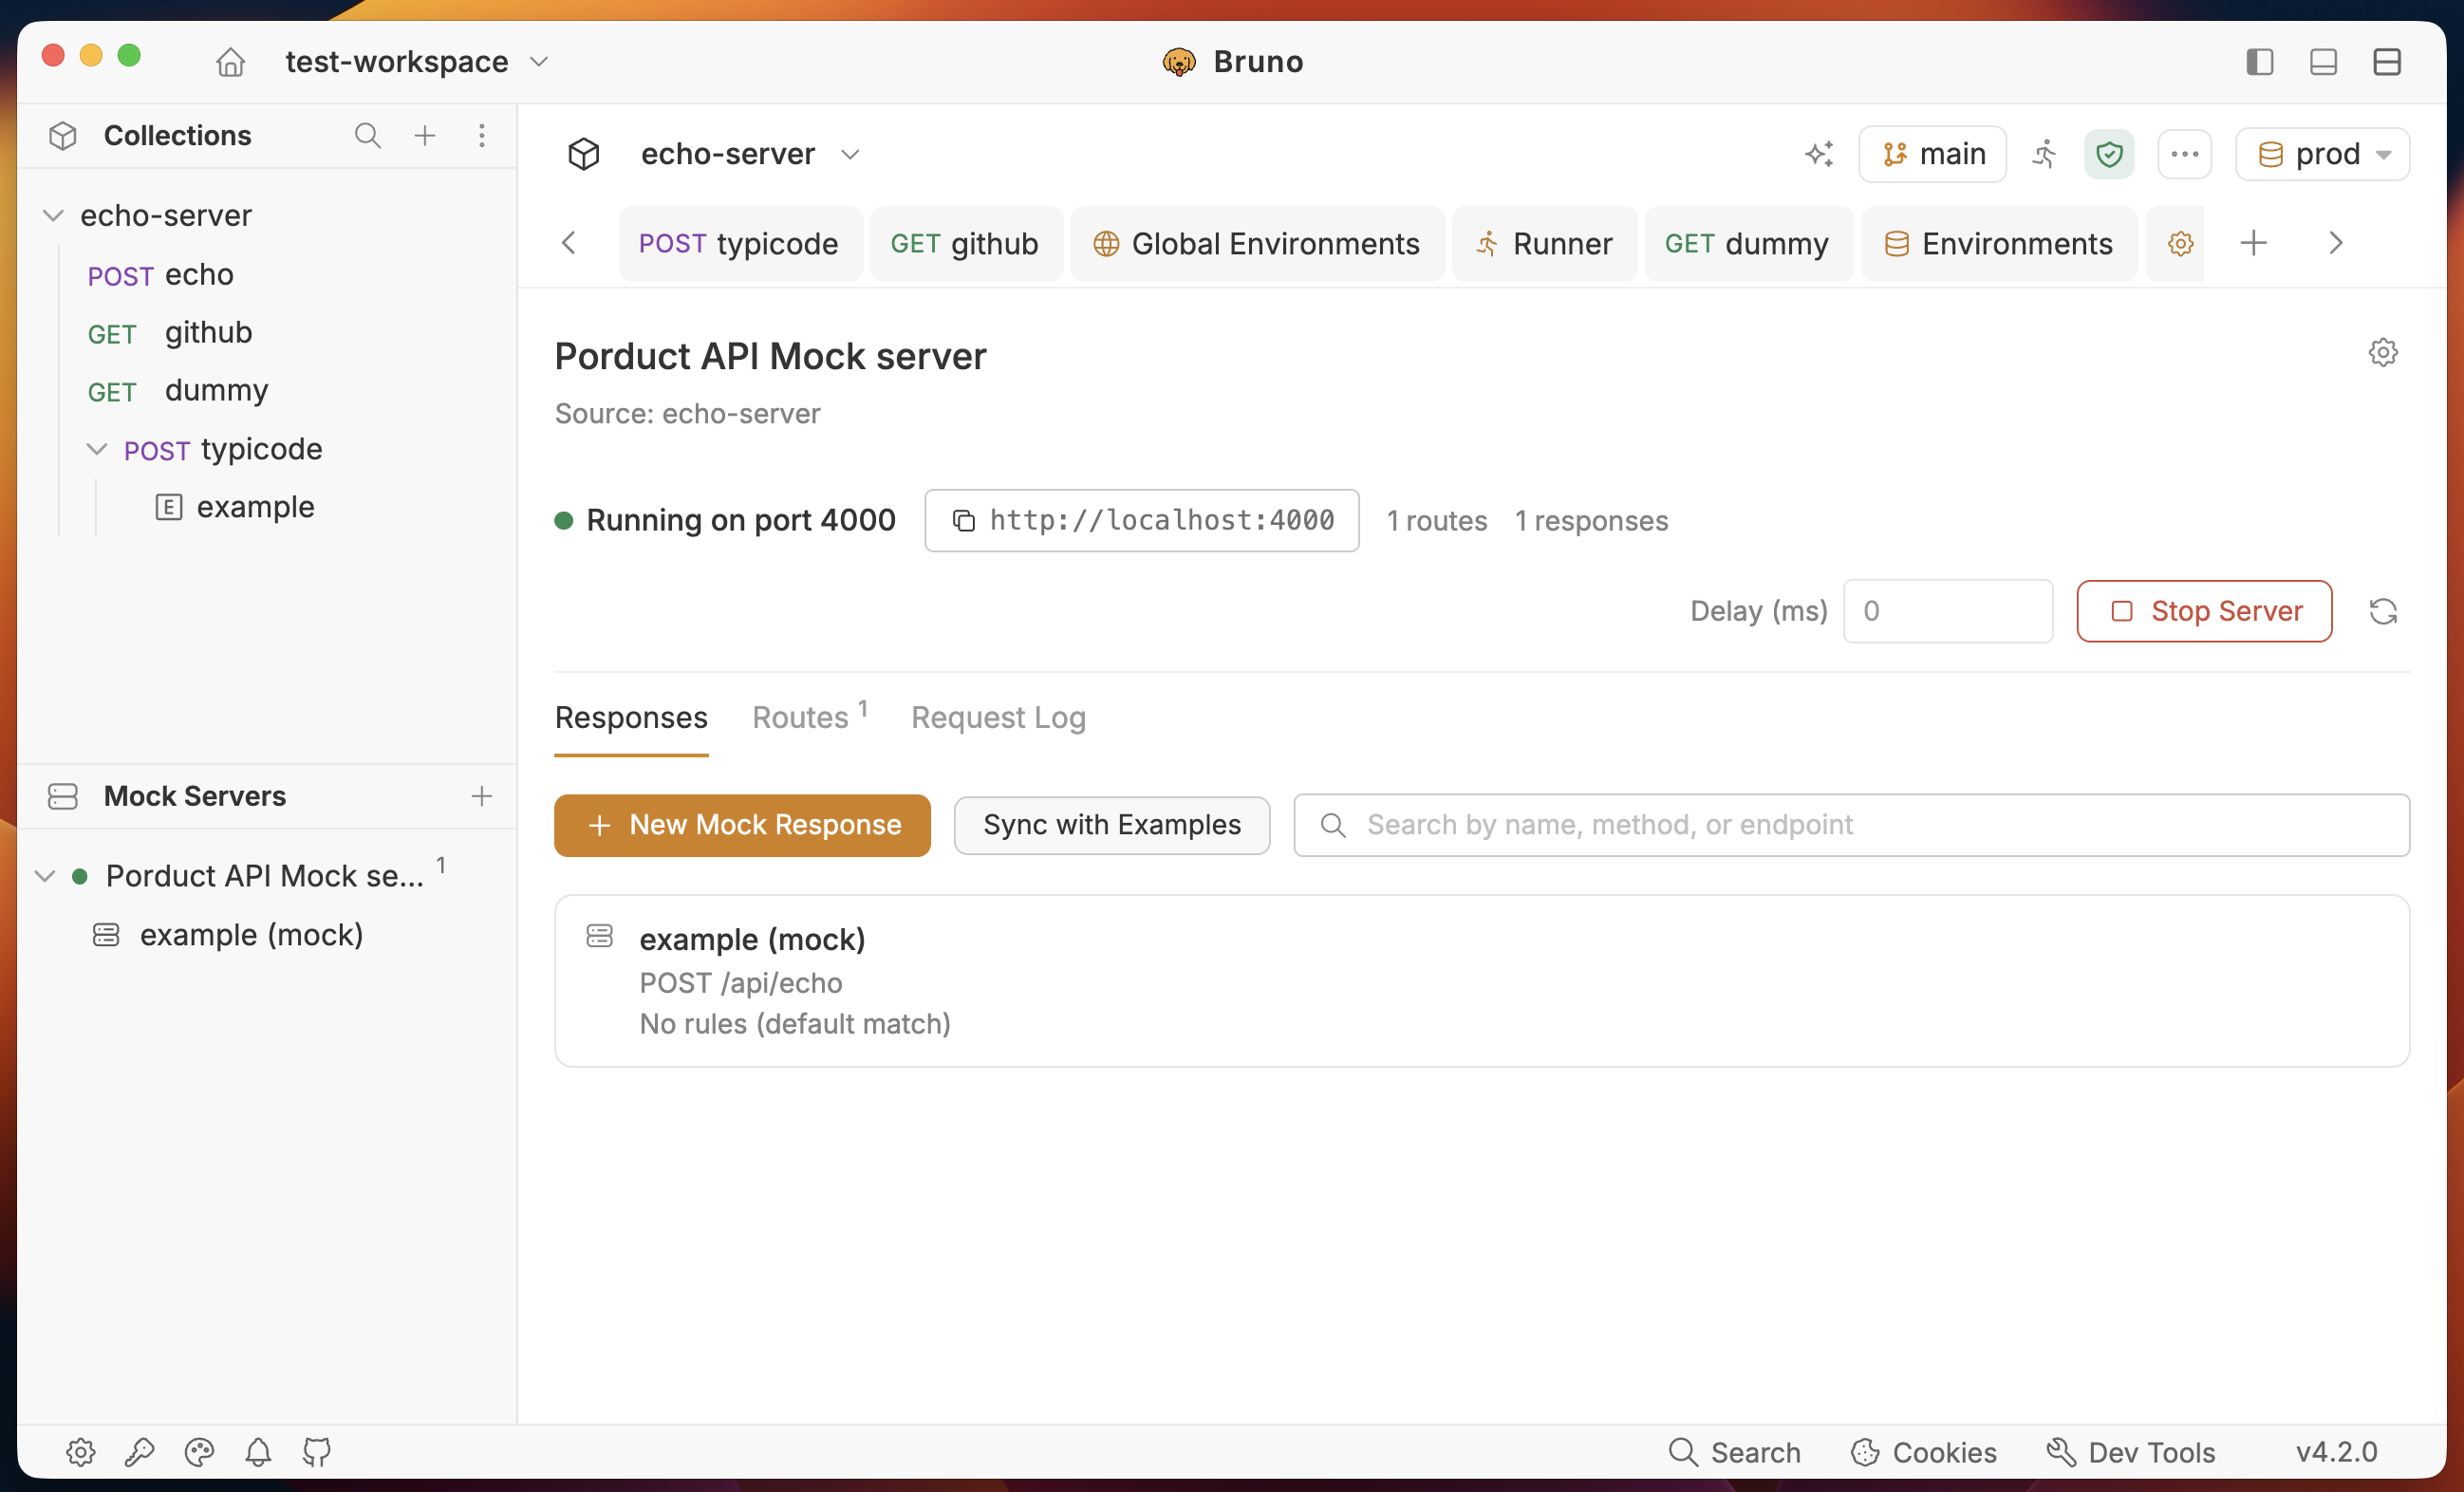Click the Collections cube icon
The height and width of the screenshot is (1492, 2464).
pyautogui.click(x=63, y=135)
